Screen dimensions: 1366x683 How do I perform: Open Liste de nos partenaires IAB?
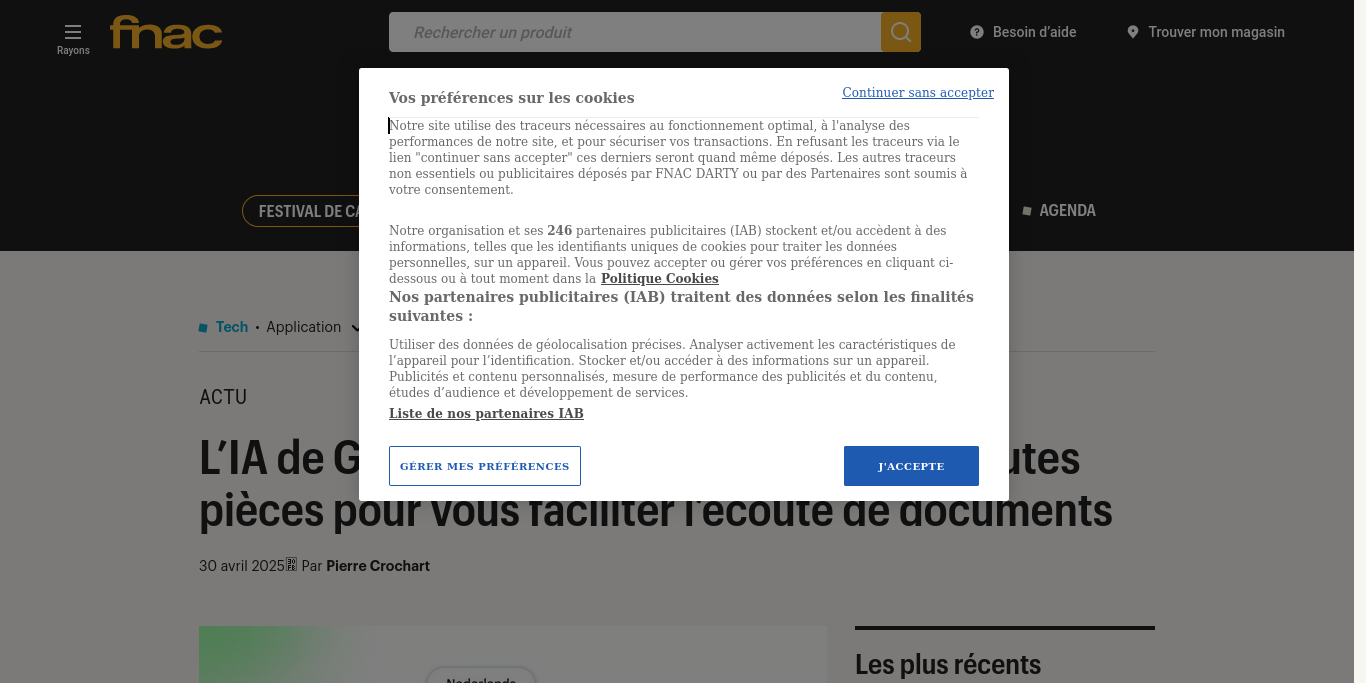(x=486, y=414)
